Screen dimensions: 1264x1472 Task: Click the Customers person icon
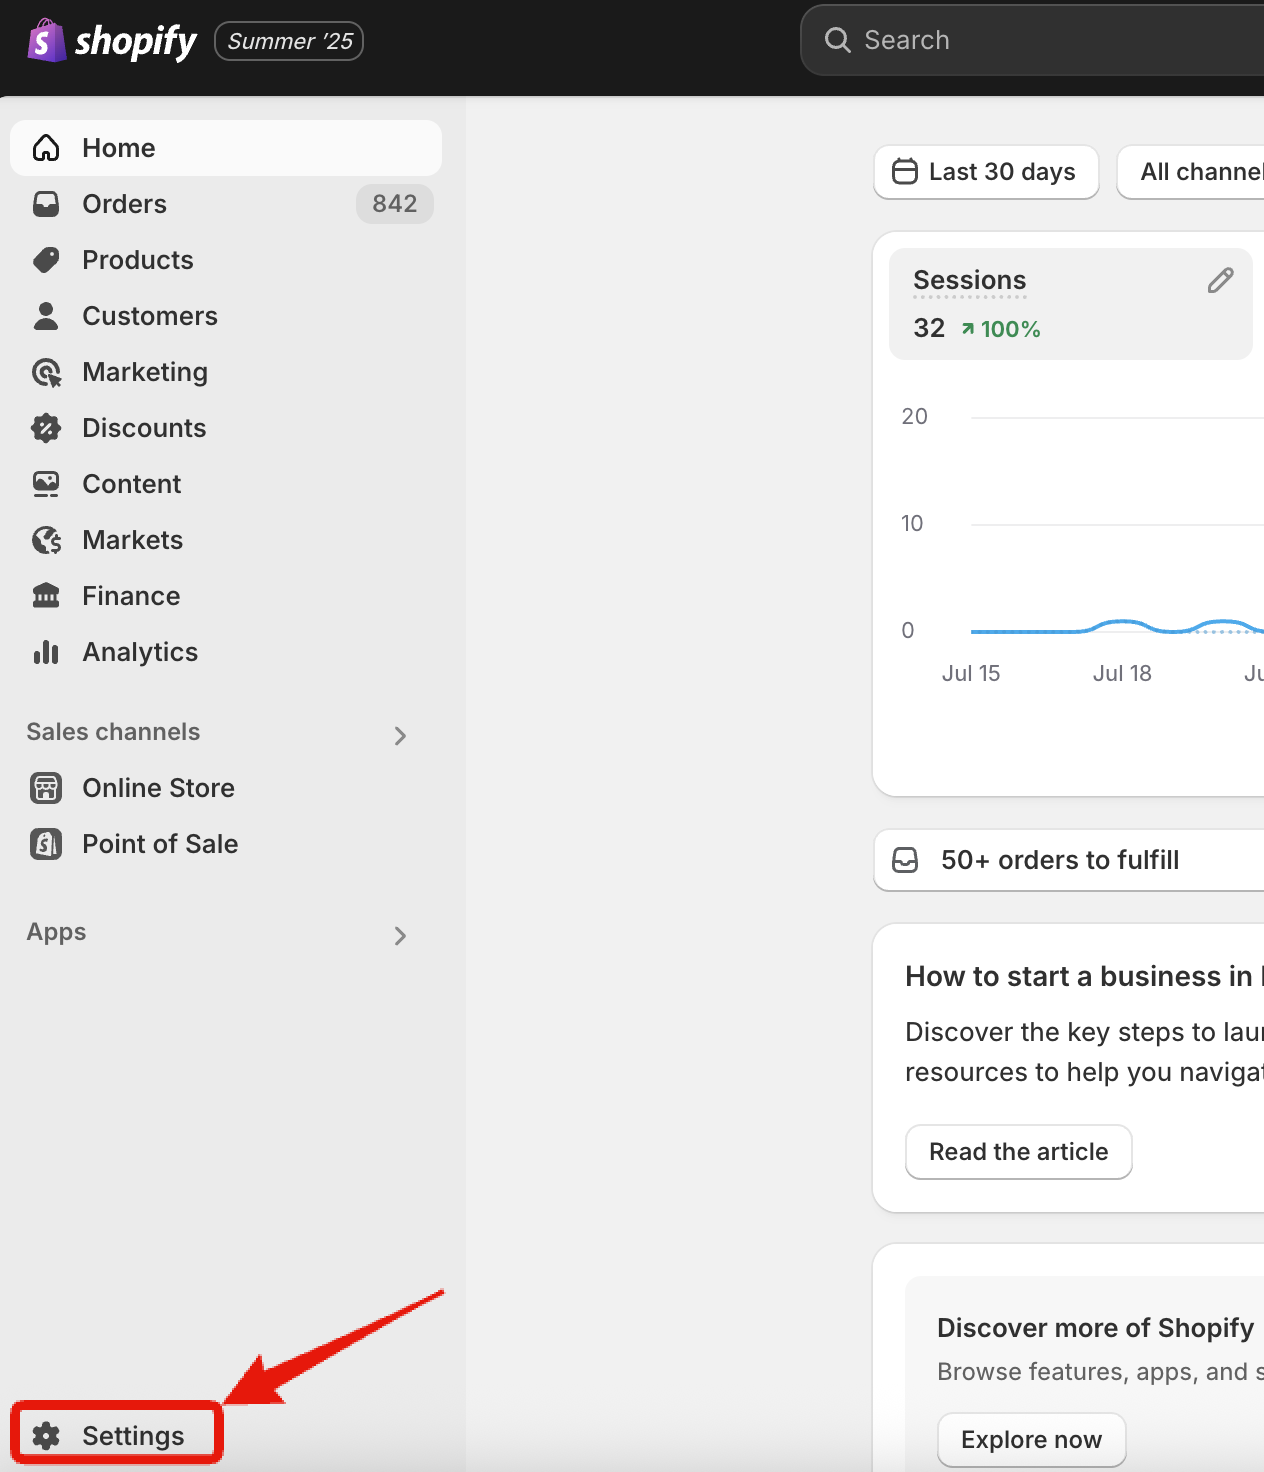(x=46, y=316)
